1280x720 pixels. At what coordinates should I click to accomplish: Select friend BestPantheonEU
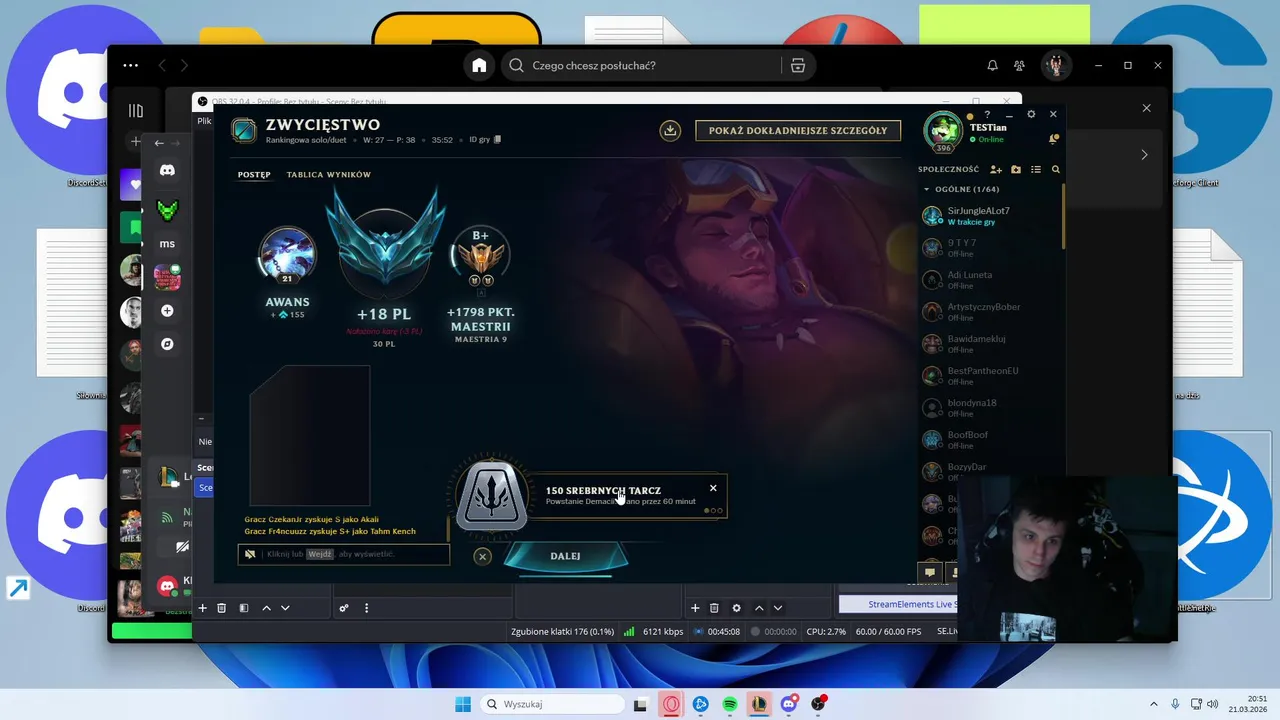point(990,375)
